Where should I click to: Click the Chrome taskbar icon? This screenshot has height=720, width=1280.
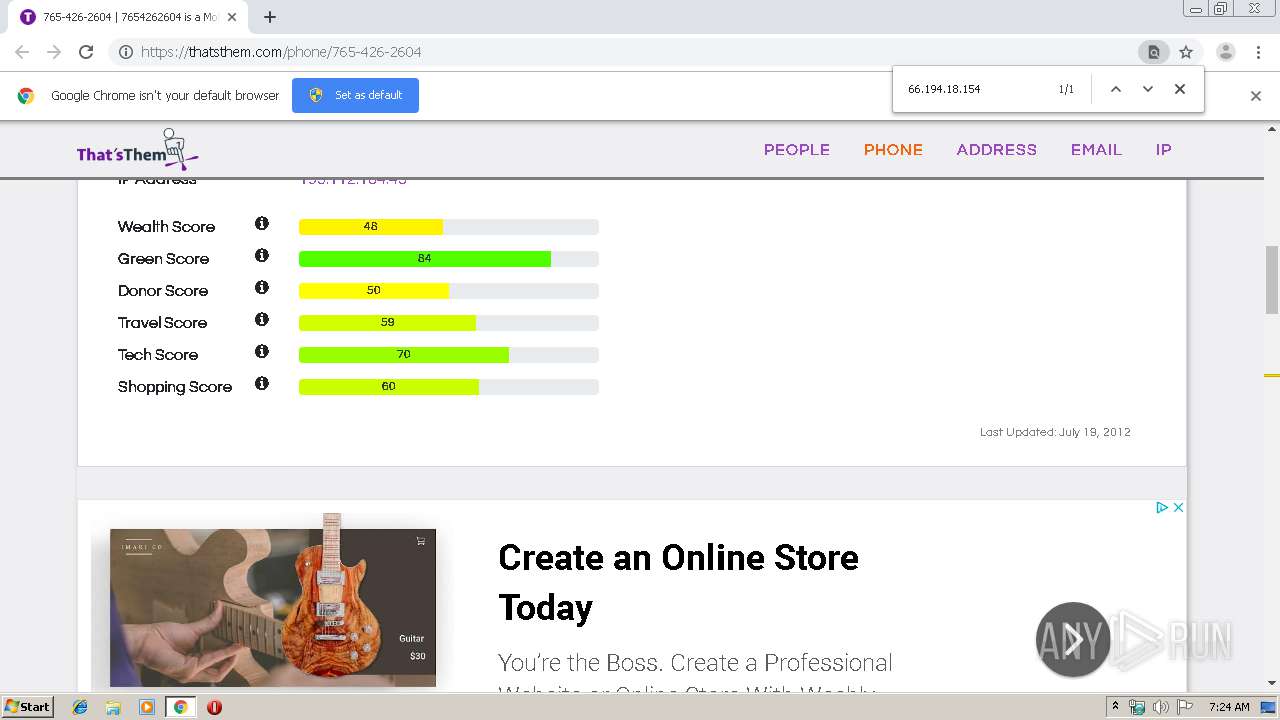pos(180,707)
